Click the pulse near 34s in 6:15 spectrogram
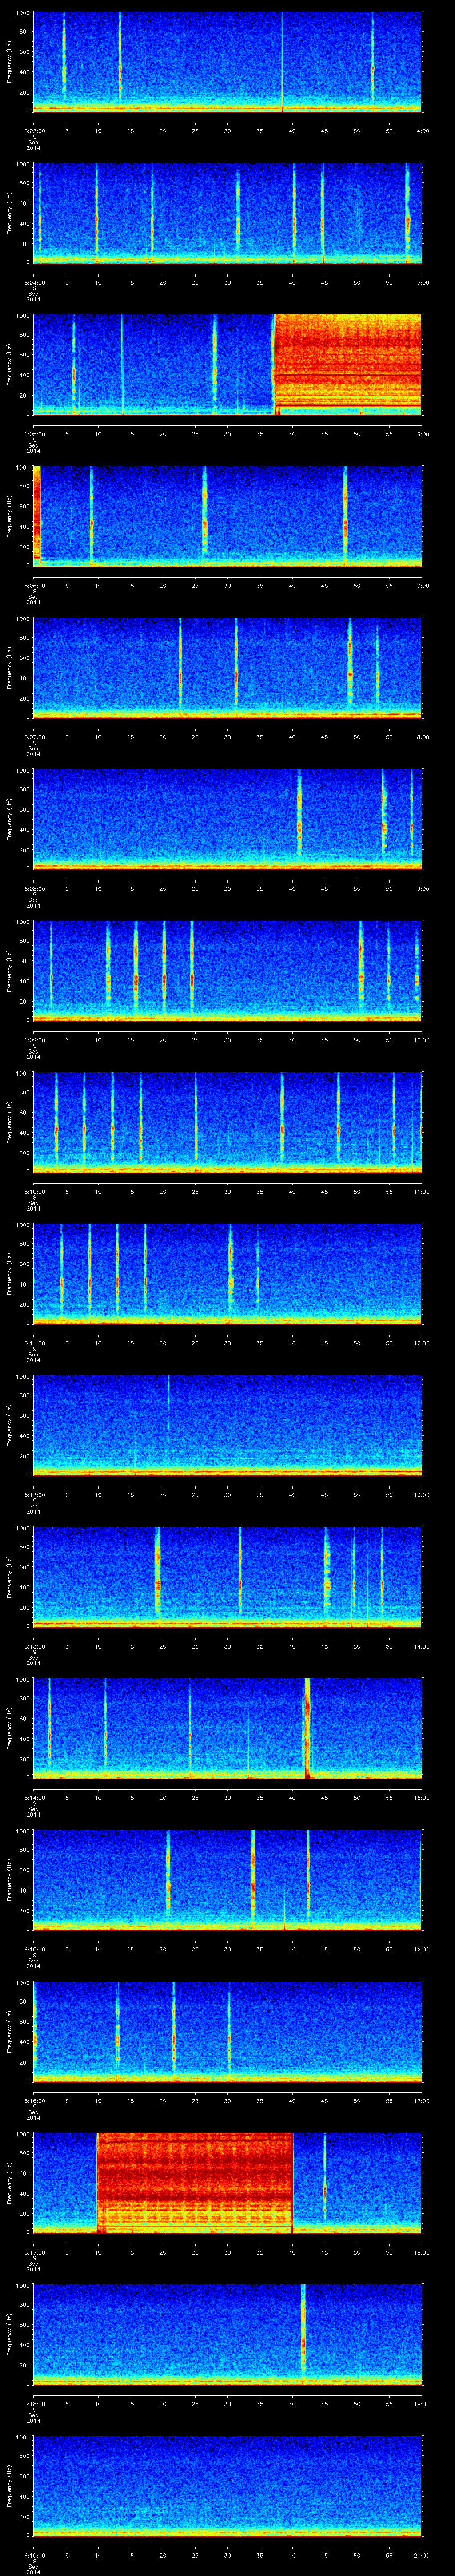The image size is (455, 2576). coord(253,1877)
